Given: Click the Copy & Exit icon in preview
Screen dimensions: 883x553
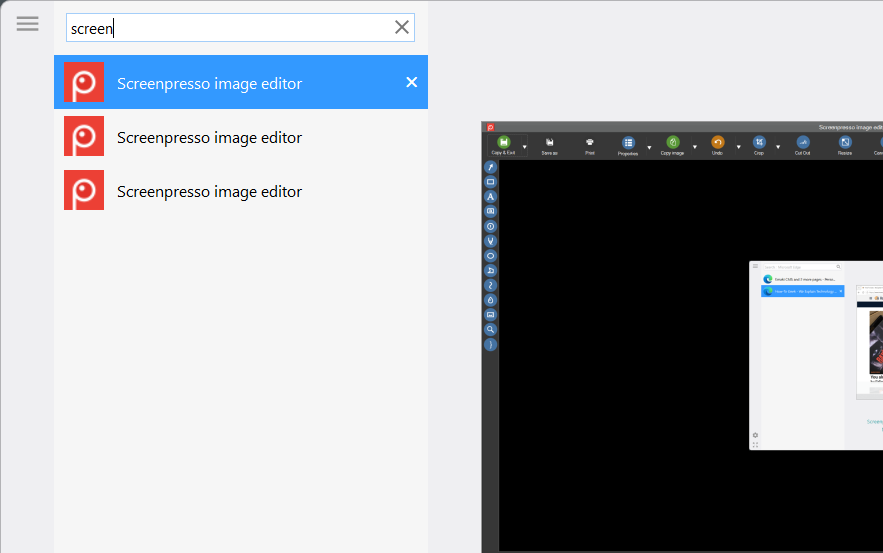Looking at the screenshot, I should (x=504, y=142).
